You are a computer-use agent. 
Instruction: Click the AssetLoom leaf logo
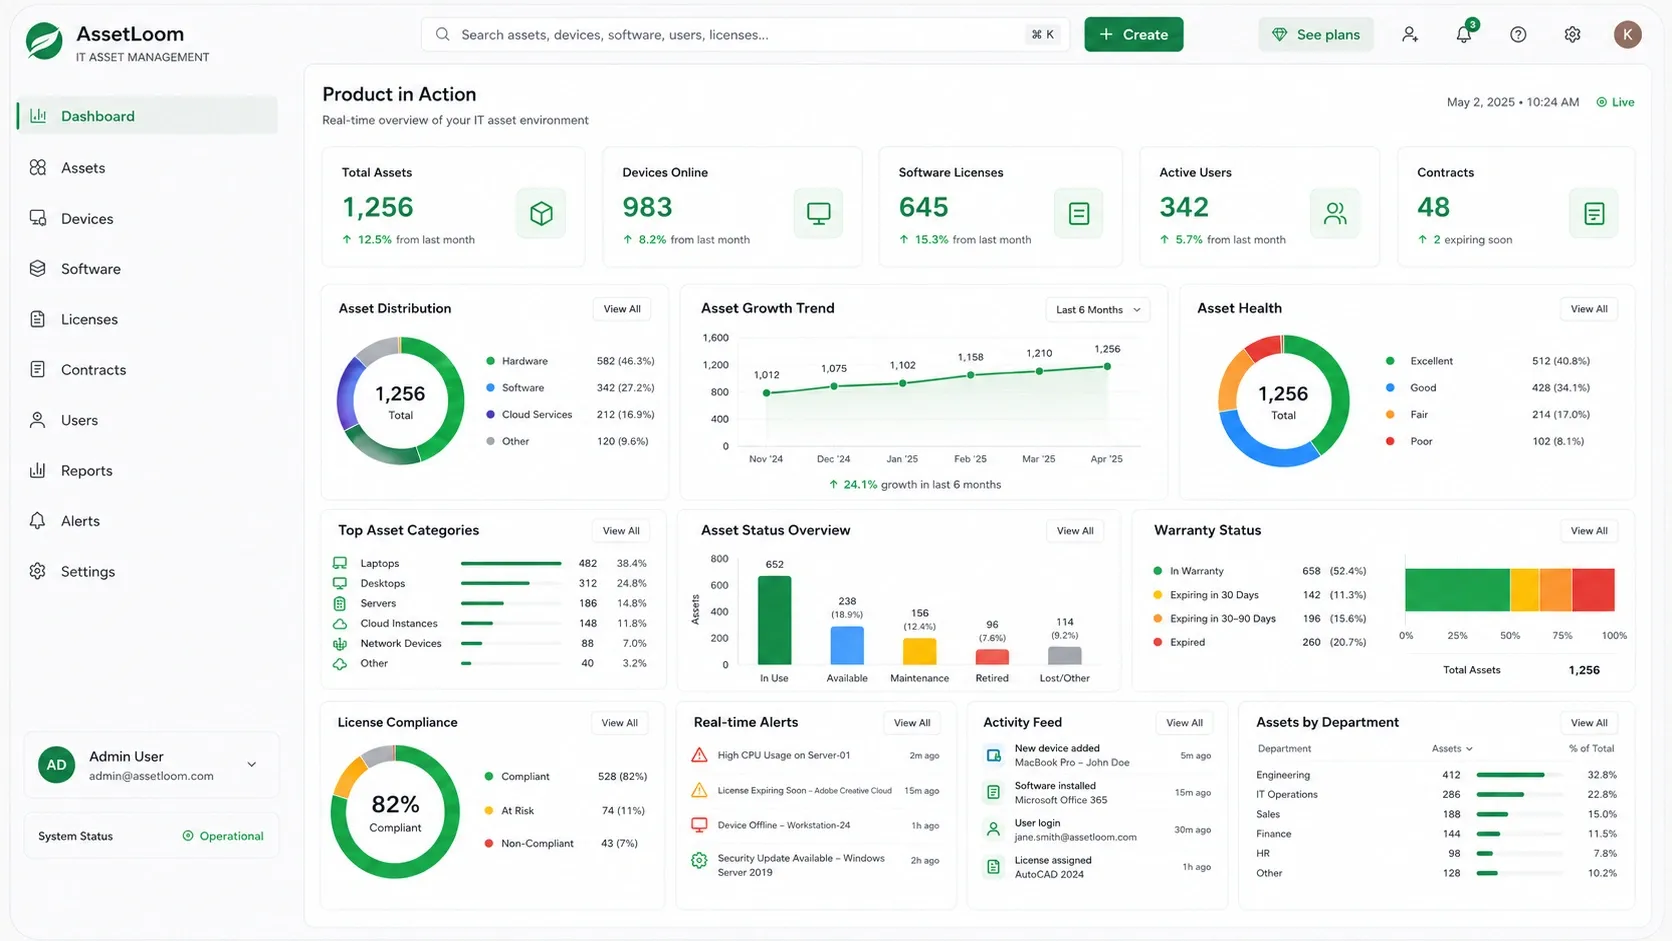[x=44, y=42]
